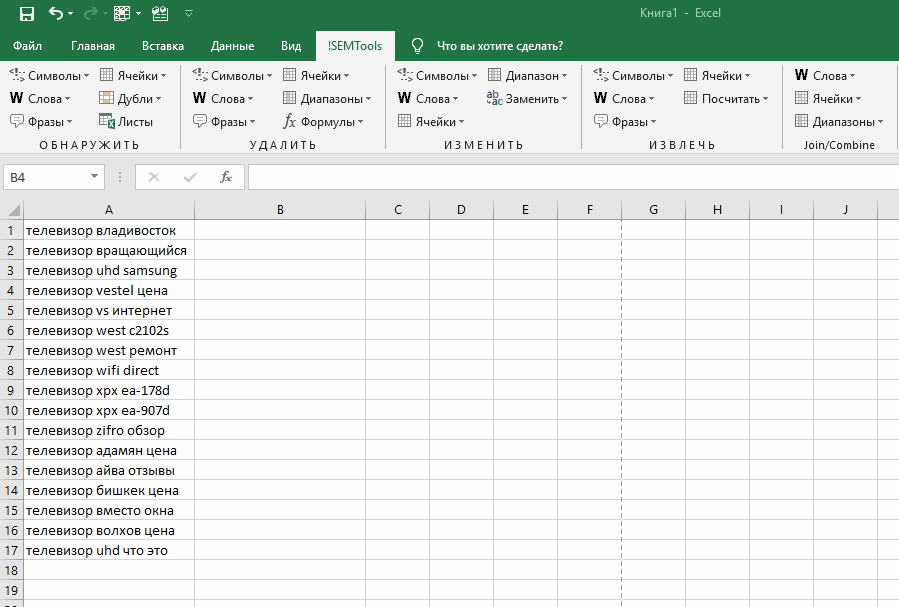Open the Дубли duplicates menu

130,99
